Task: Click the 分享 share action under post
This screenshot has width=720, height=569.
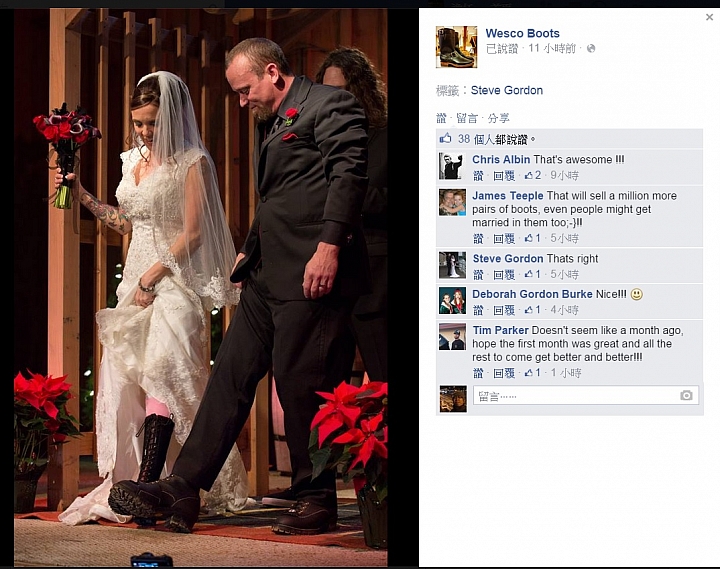Action: (498, 118)
